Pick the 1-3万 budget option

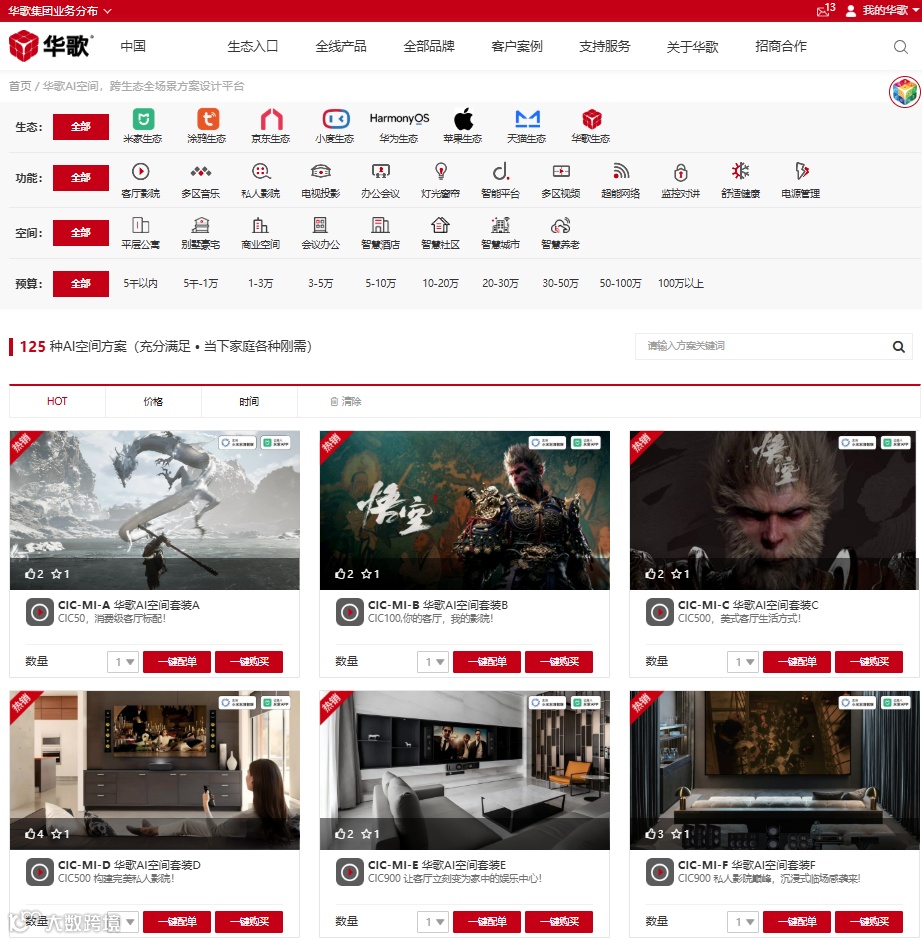pyautogui.click(x=260, y=284)
